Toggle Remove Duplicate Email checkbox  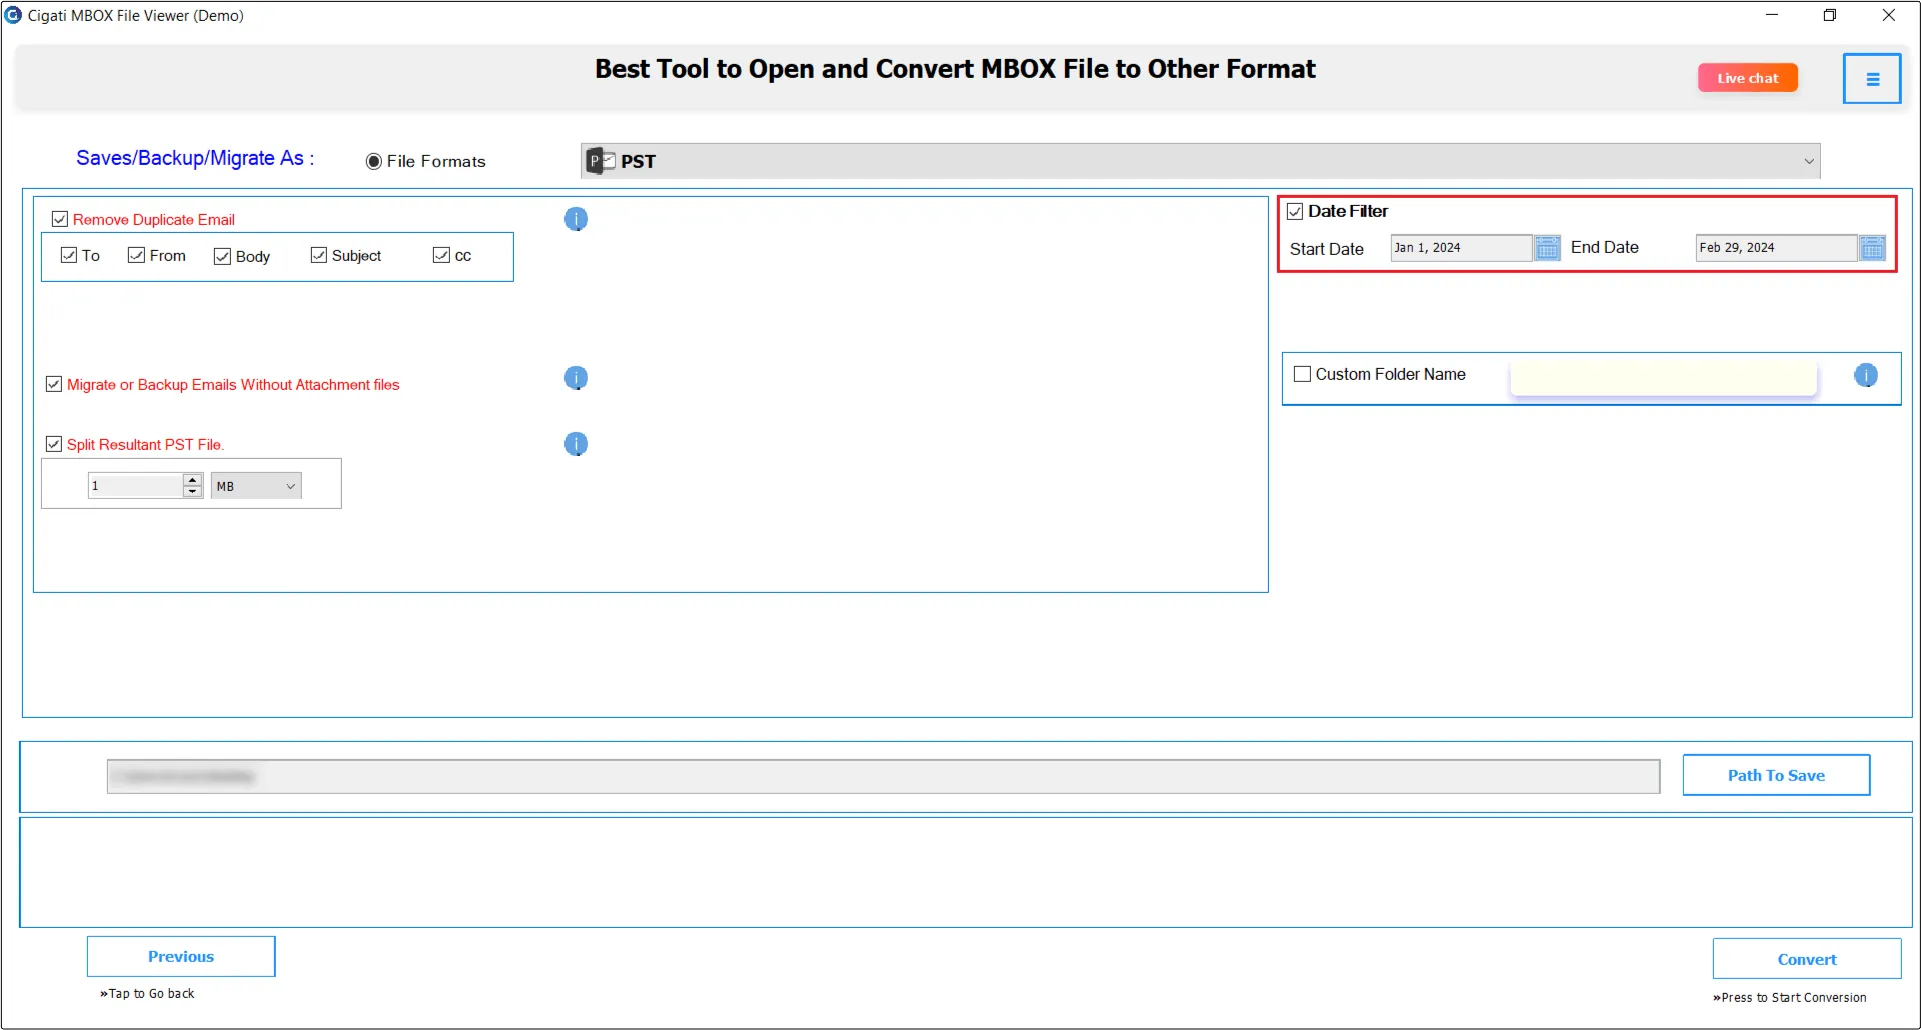[60, 219]
